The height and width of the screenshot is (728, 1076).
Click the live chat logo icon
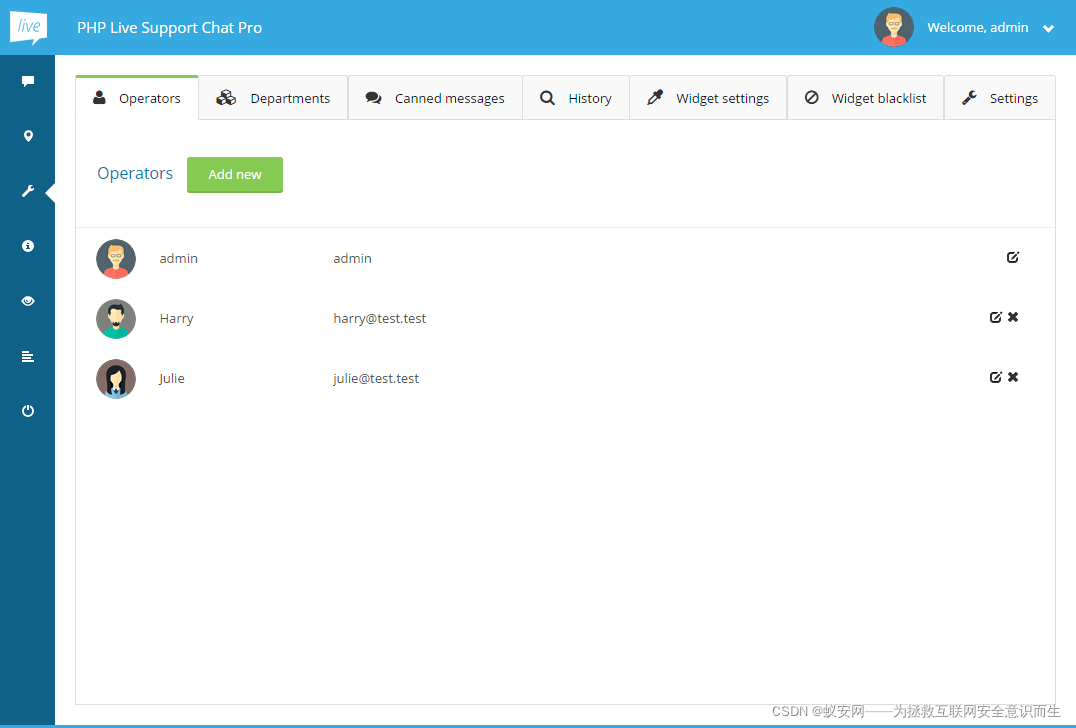(x=28, y=27)
